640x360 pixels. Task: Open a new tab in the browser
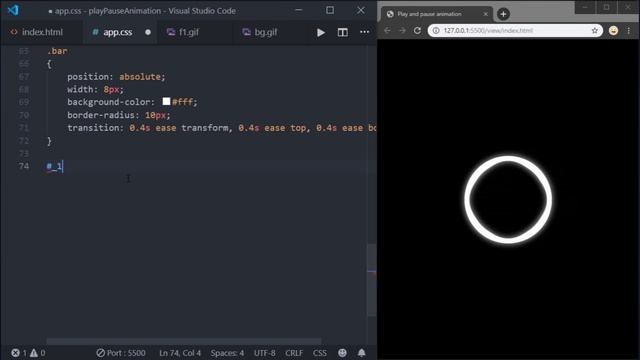(x=503, y=14)
